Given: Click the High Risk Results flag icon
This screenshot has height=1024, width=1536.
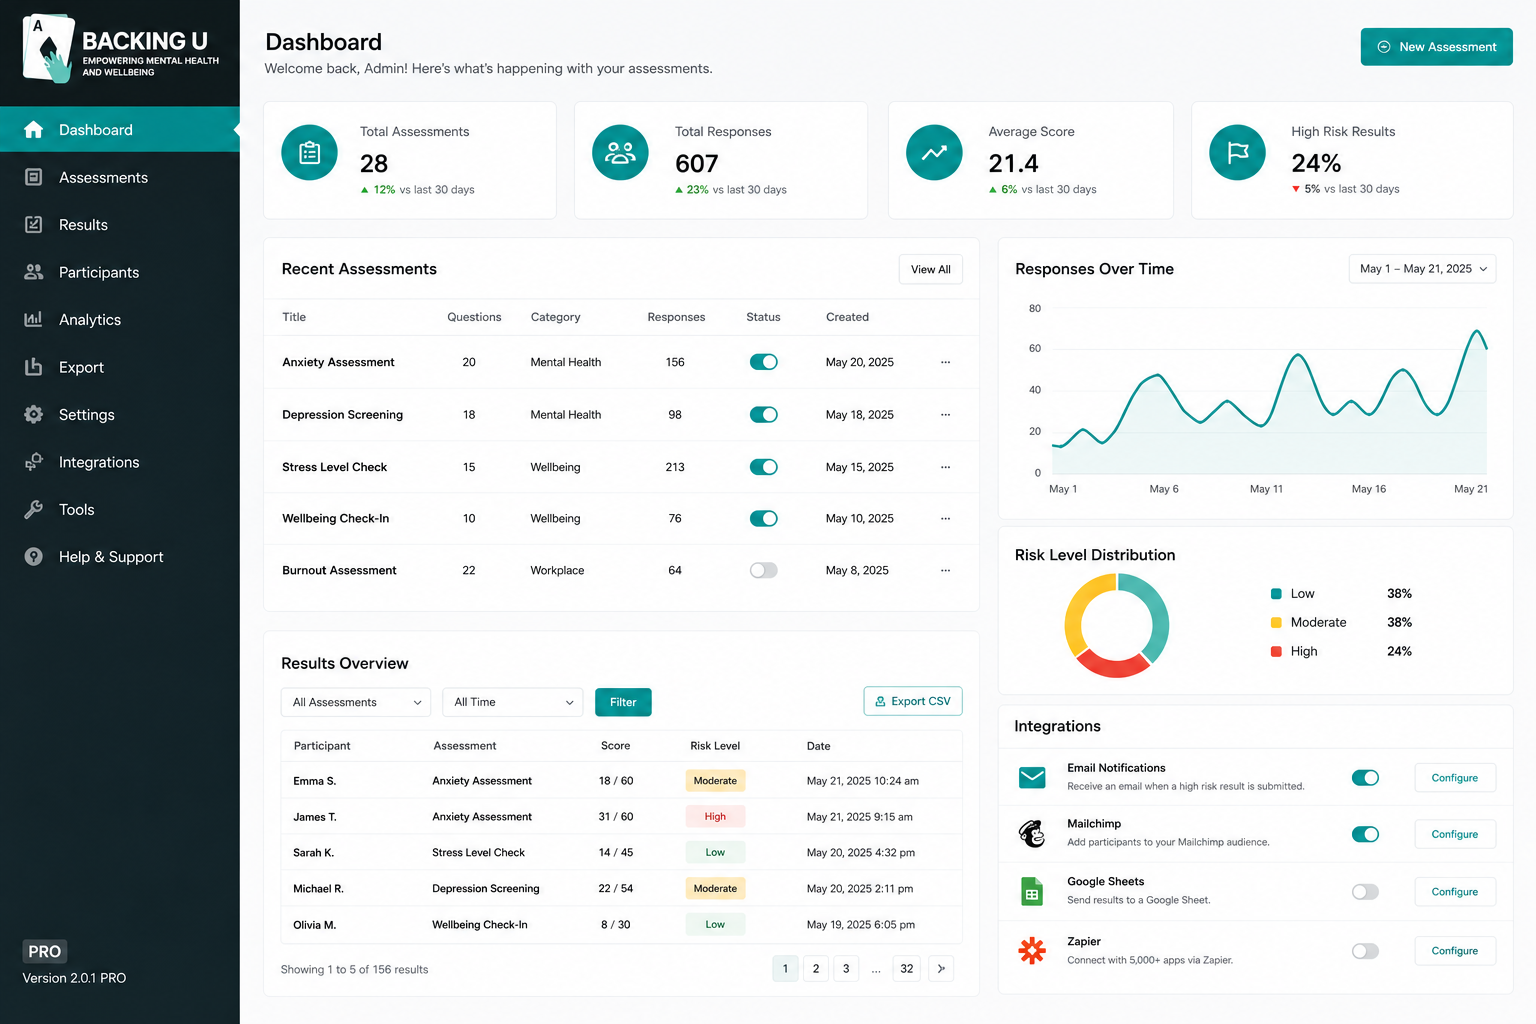Looking at the screenshot, I should [1237, 152].
